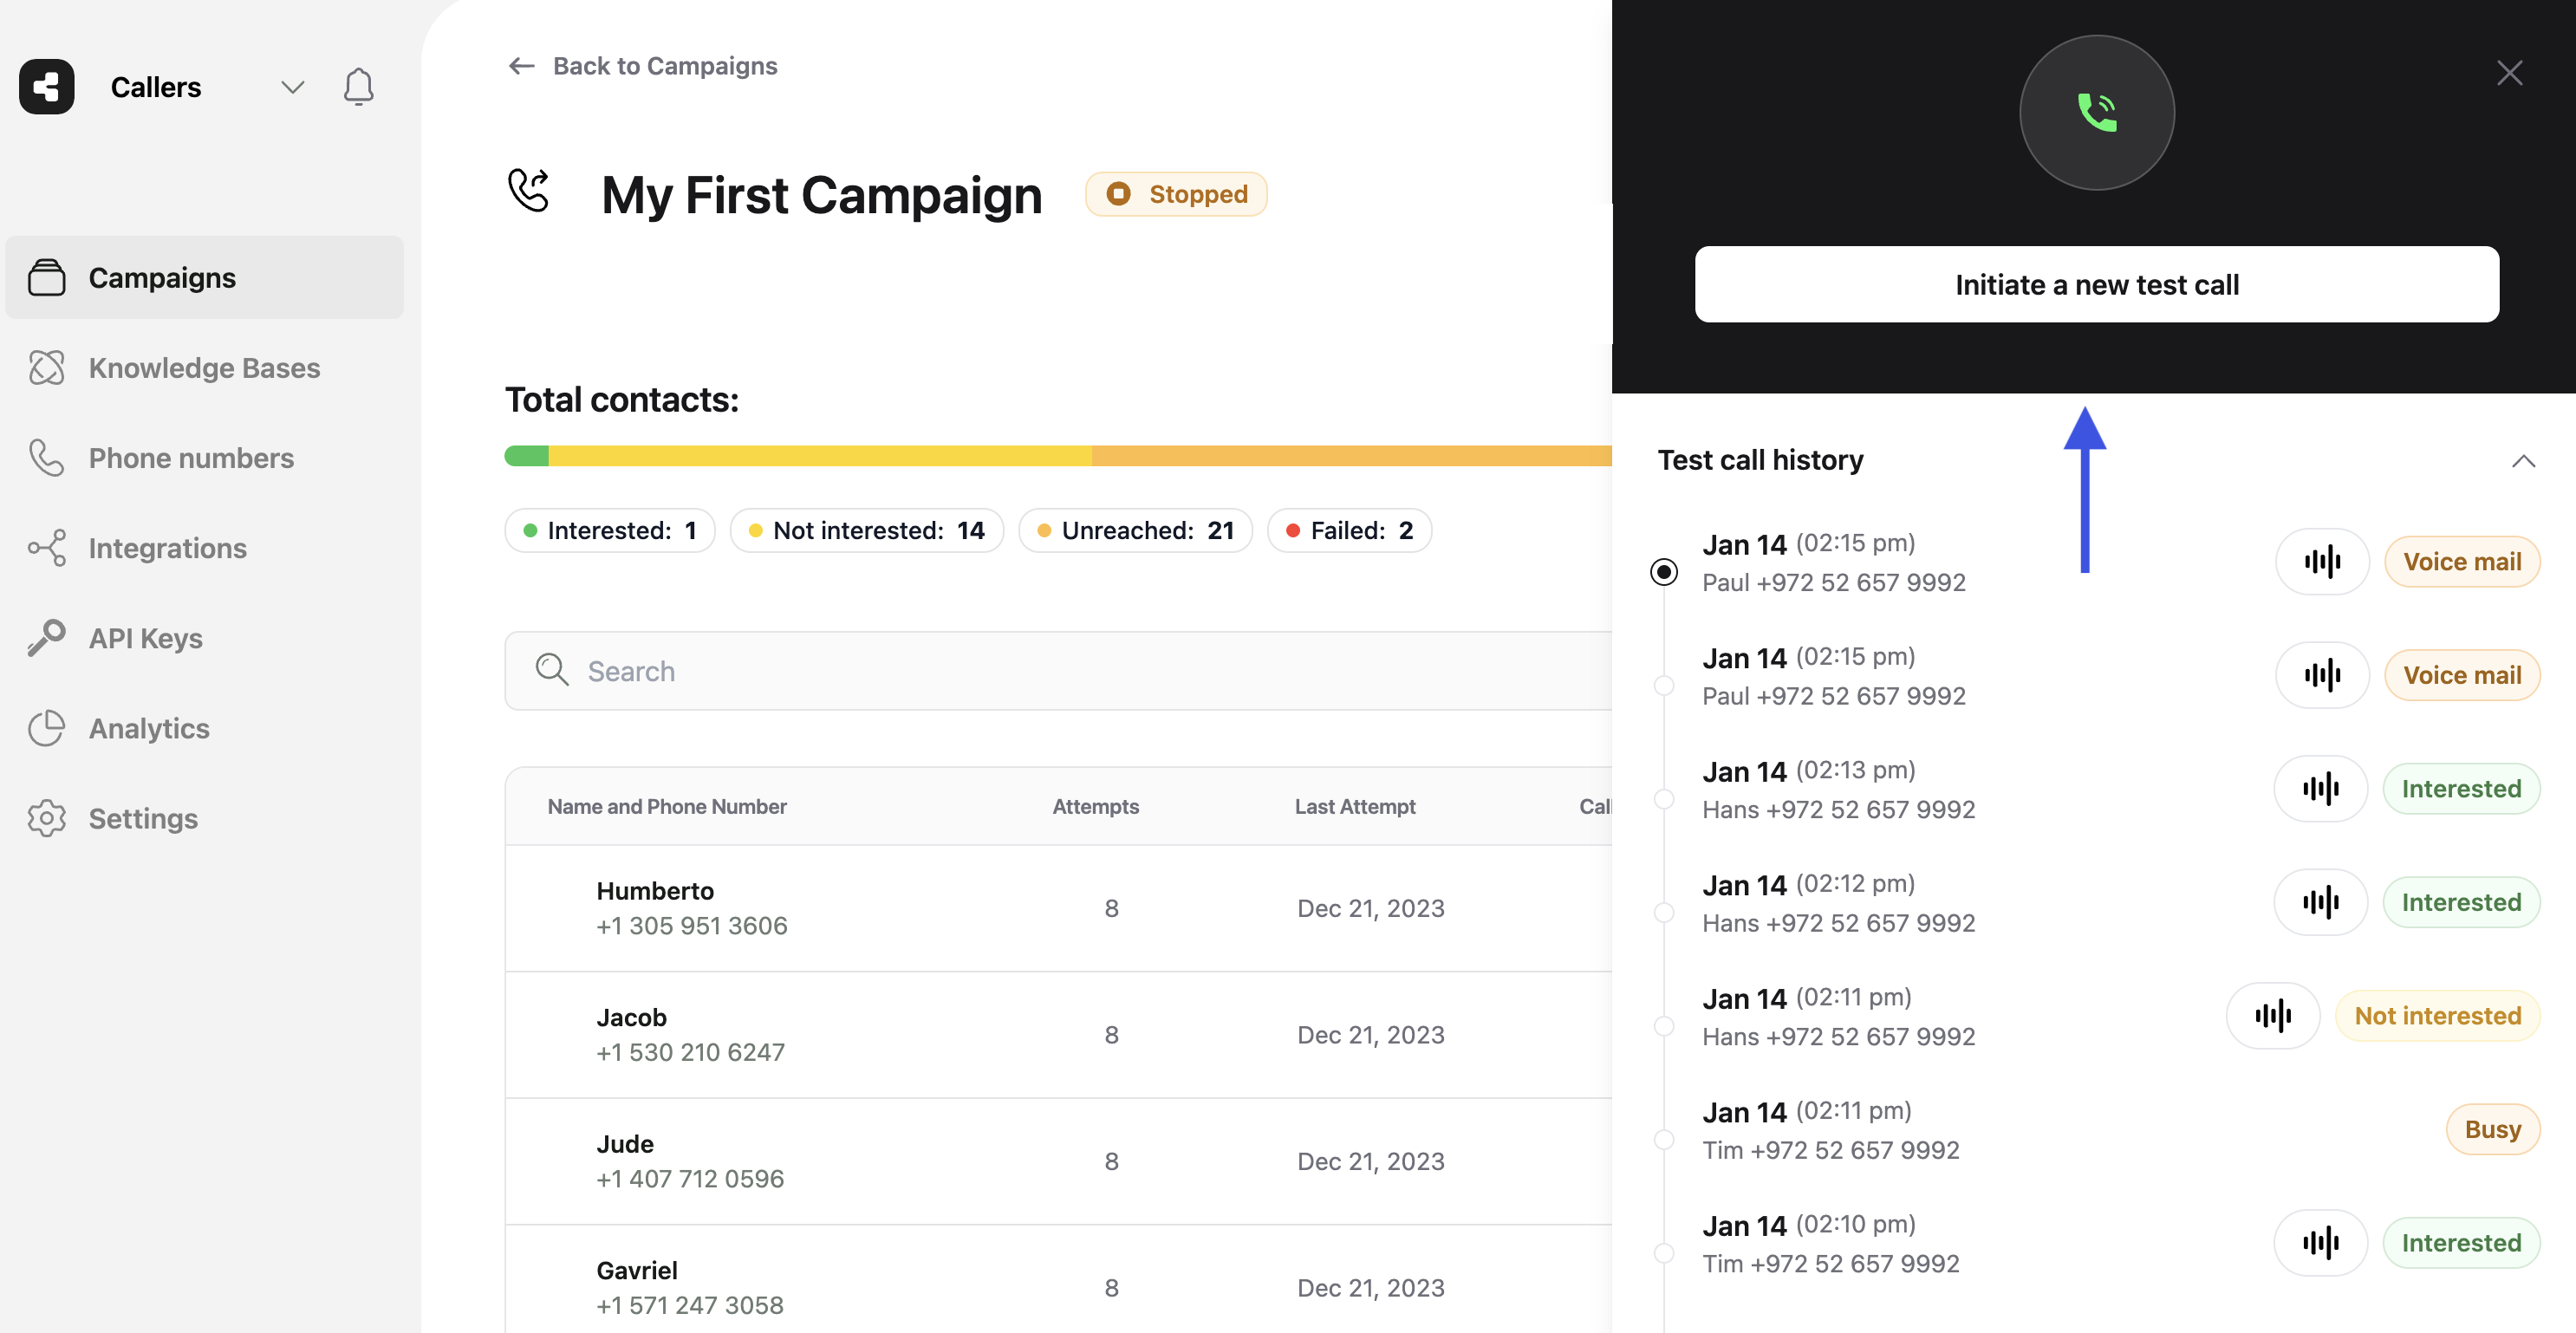This screenshot has height=1333, width=2576.
Task: Click the Callers app logo icon
Action: [x=47, y=87]
